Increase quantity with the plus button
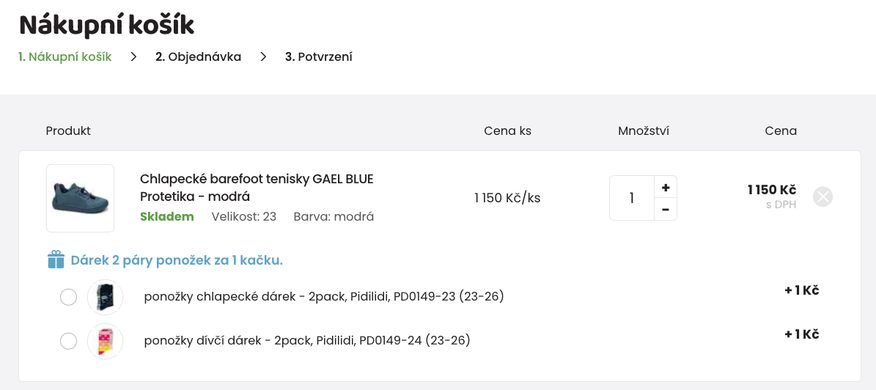Image resolution: width=876 pixels, height=390 pixels. point(665,187)
